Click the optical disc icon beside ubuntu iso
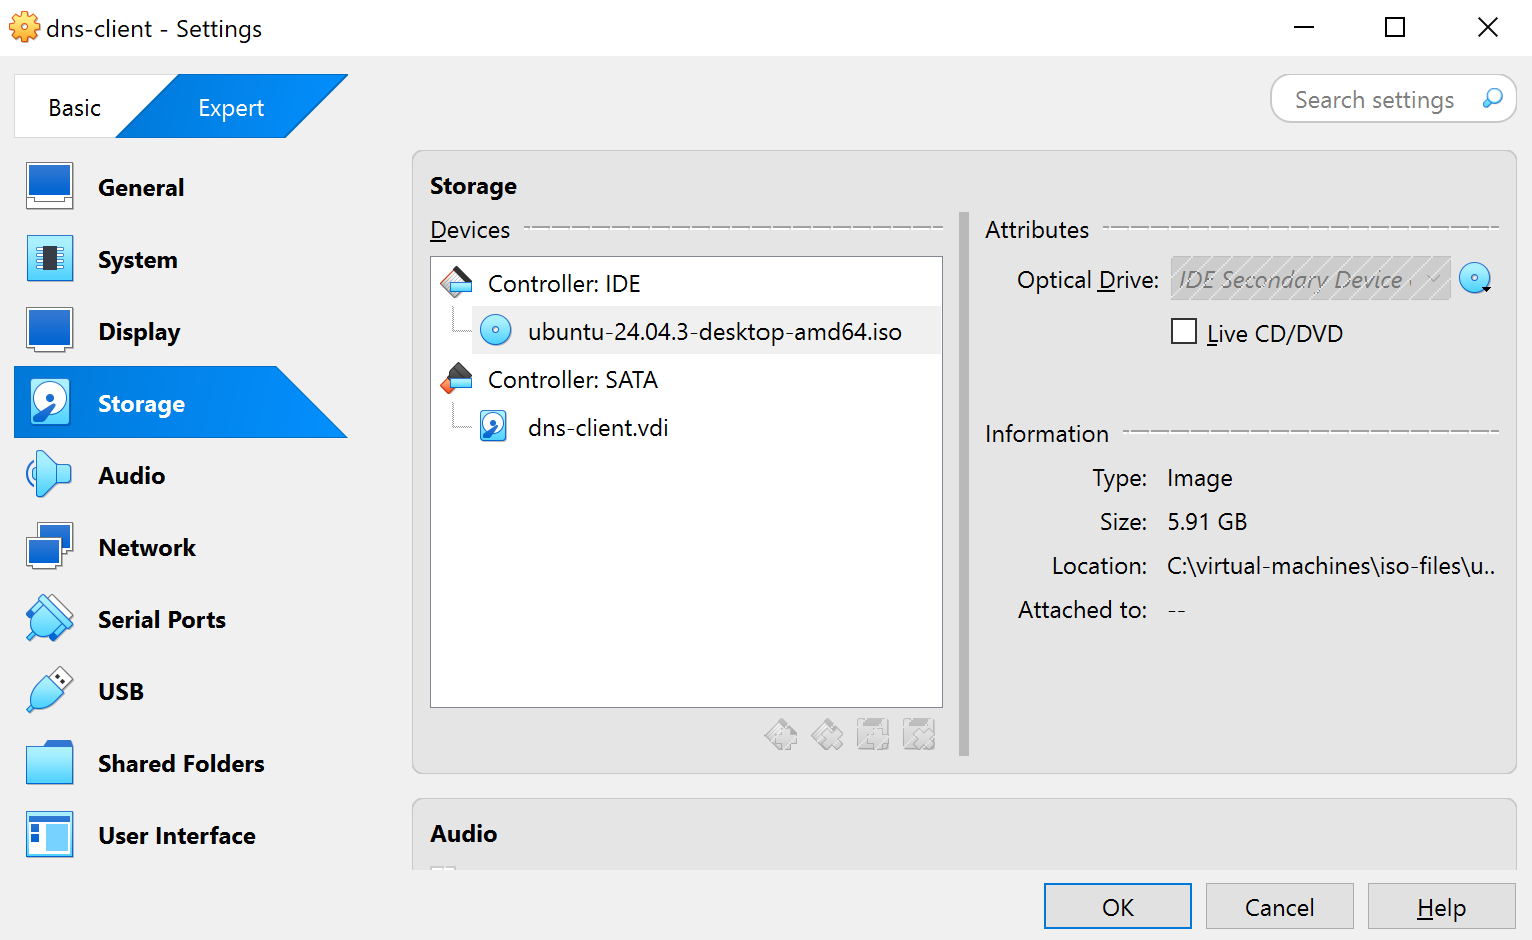The height and width of the screenshot is (940, 1532). click(496, 330)
